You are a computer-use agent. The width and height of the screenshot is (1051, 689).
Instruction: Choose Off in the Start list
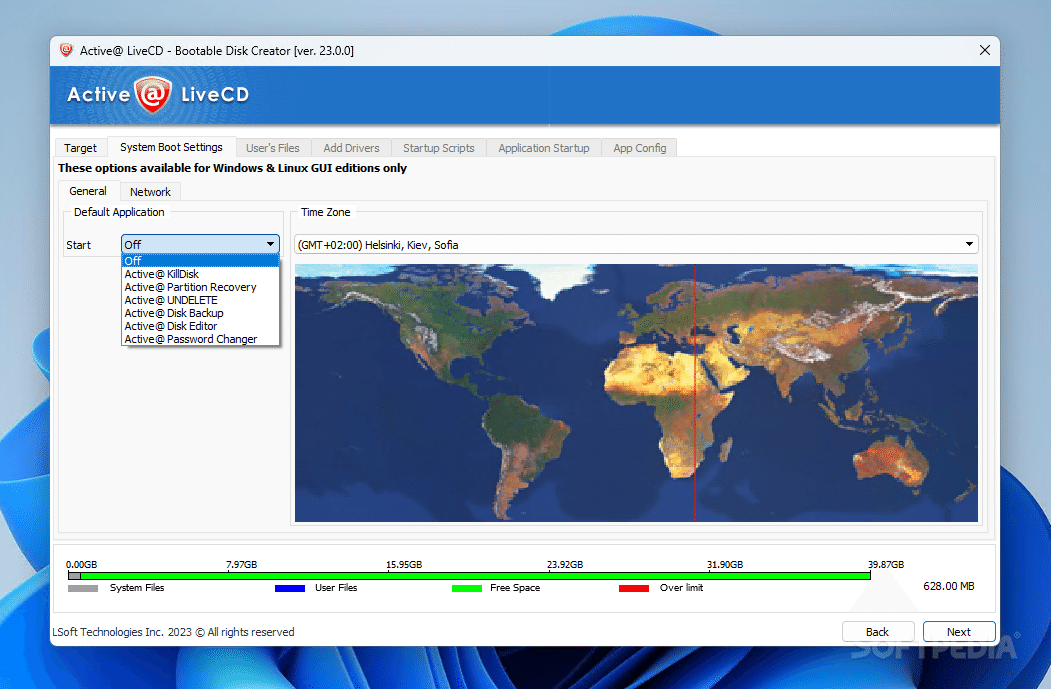click(200, 261)
